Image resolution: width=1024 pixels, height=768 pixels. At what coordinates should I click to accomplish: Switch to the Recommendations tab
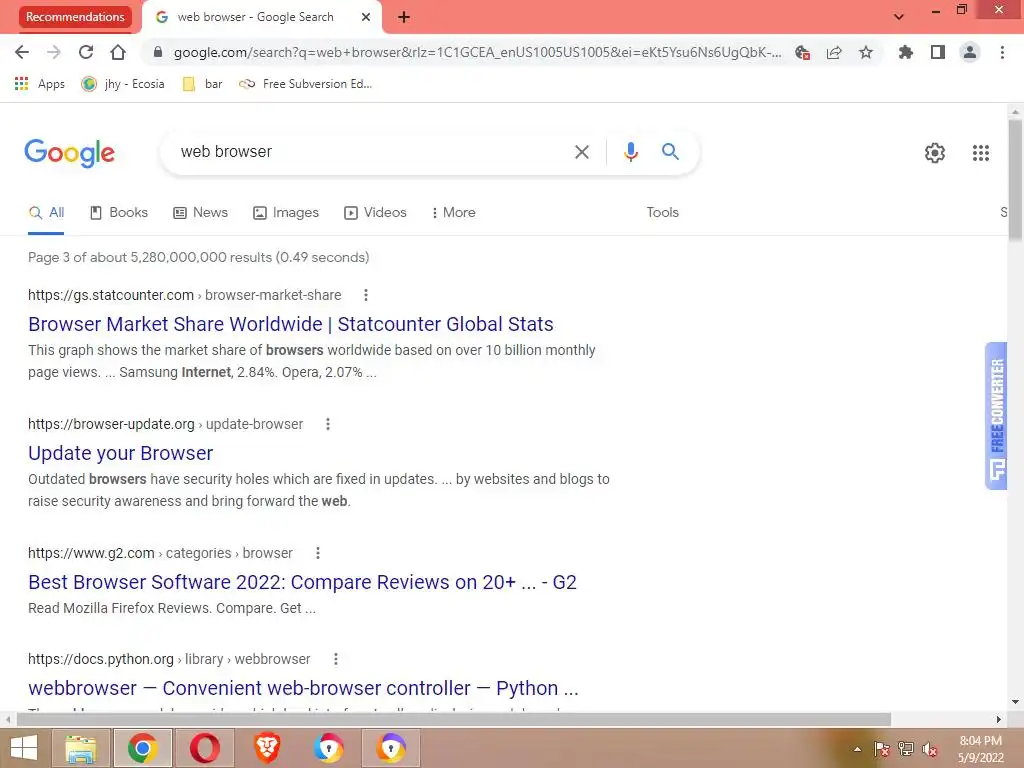tap(75, 17)
